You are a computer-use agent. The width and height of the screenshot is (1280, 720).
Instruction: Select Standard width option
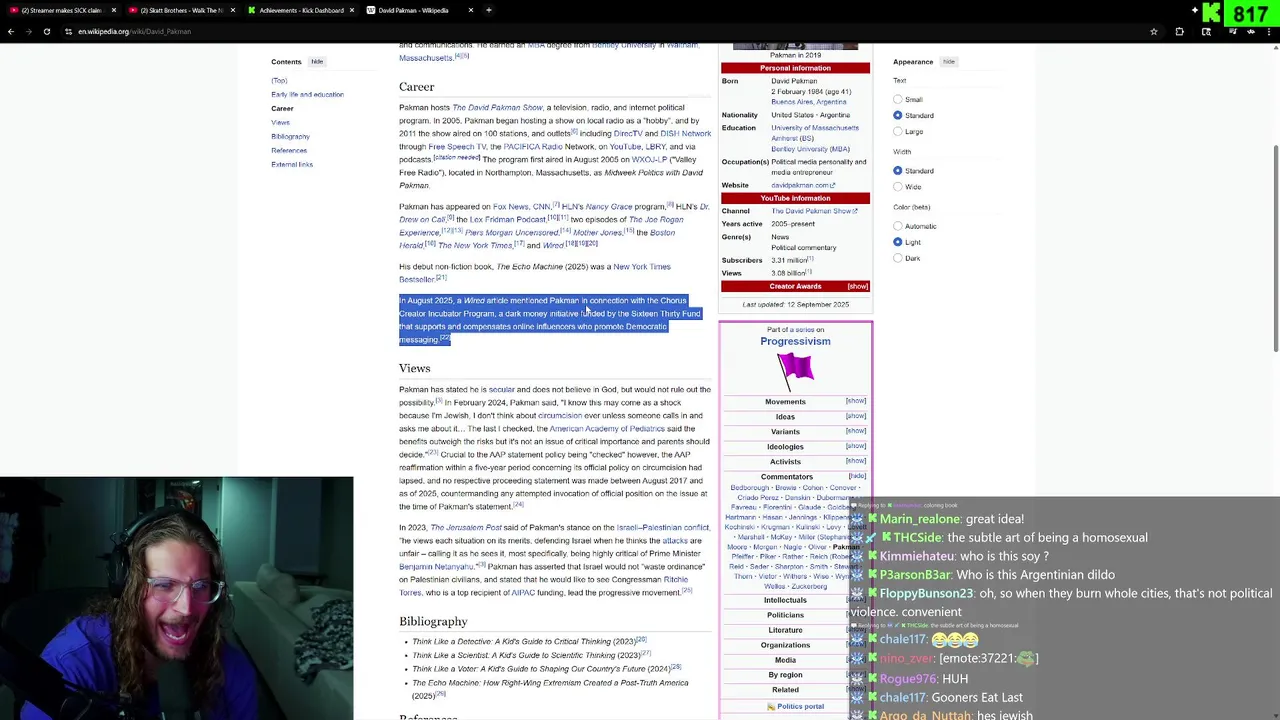point(898,171)
